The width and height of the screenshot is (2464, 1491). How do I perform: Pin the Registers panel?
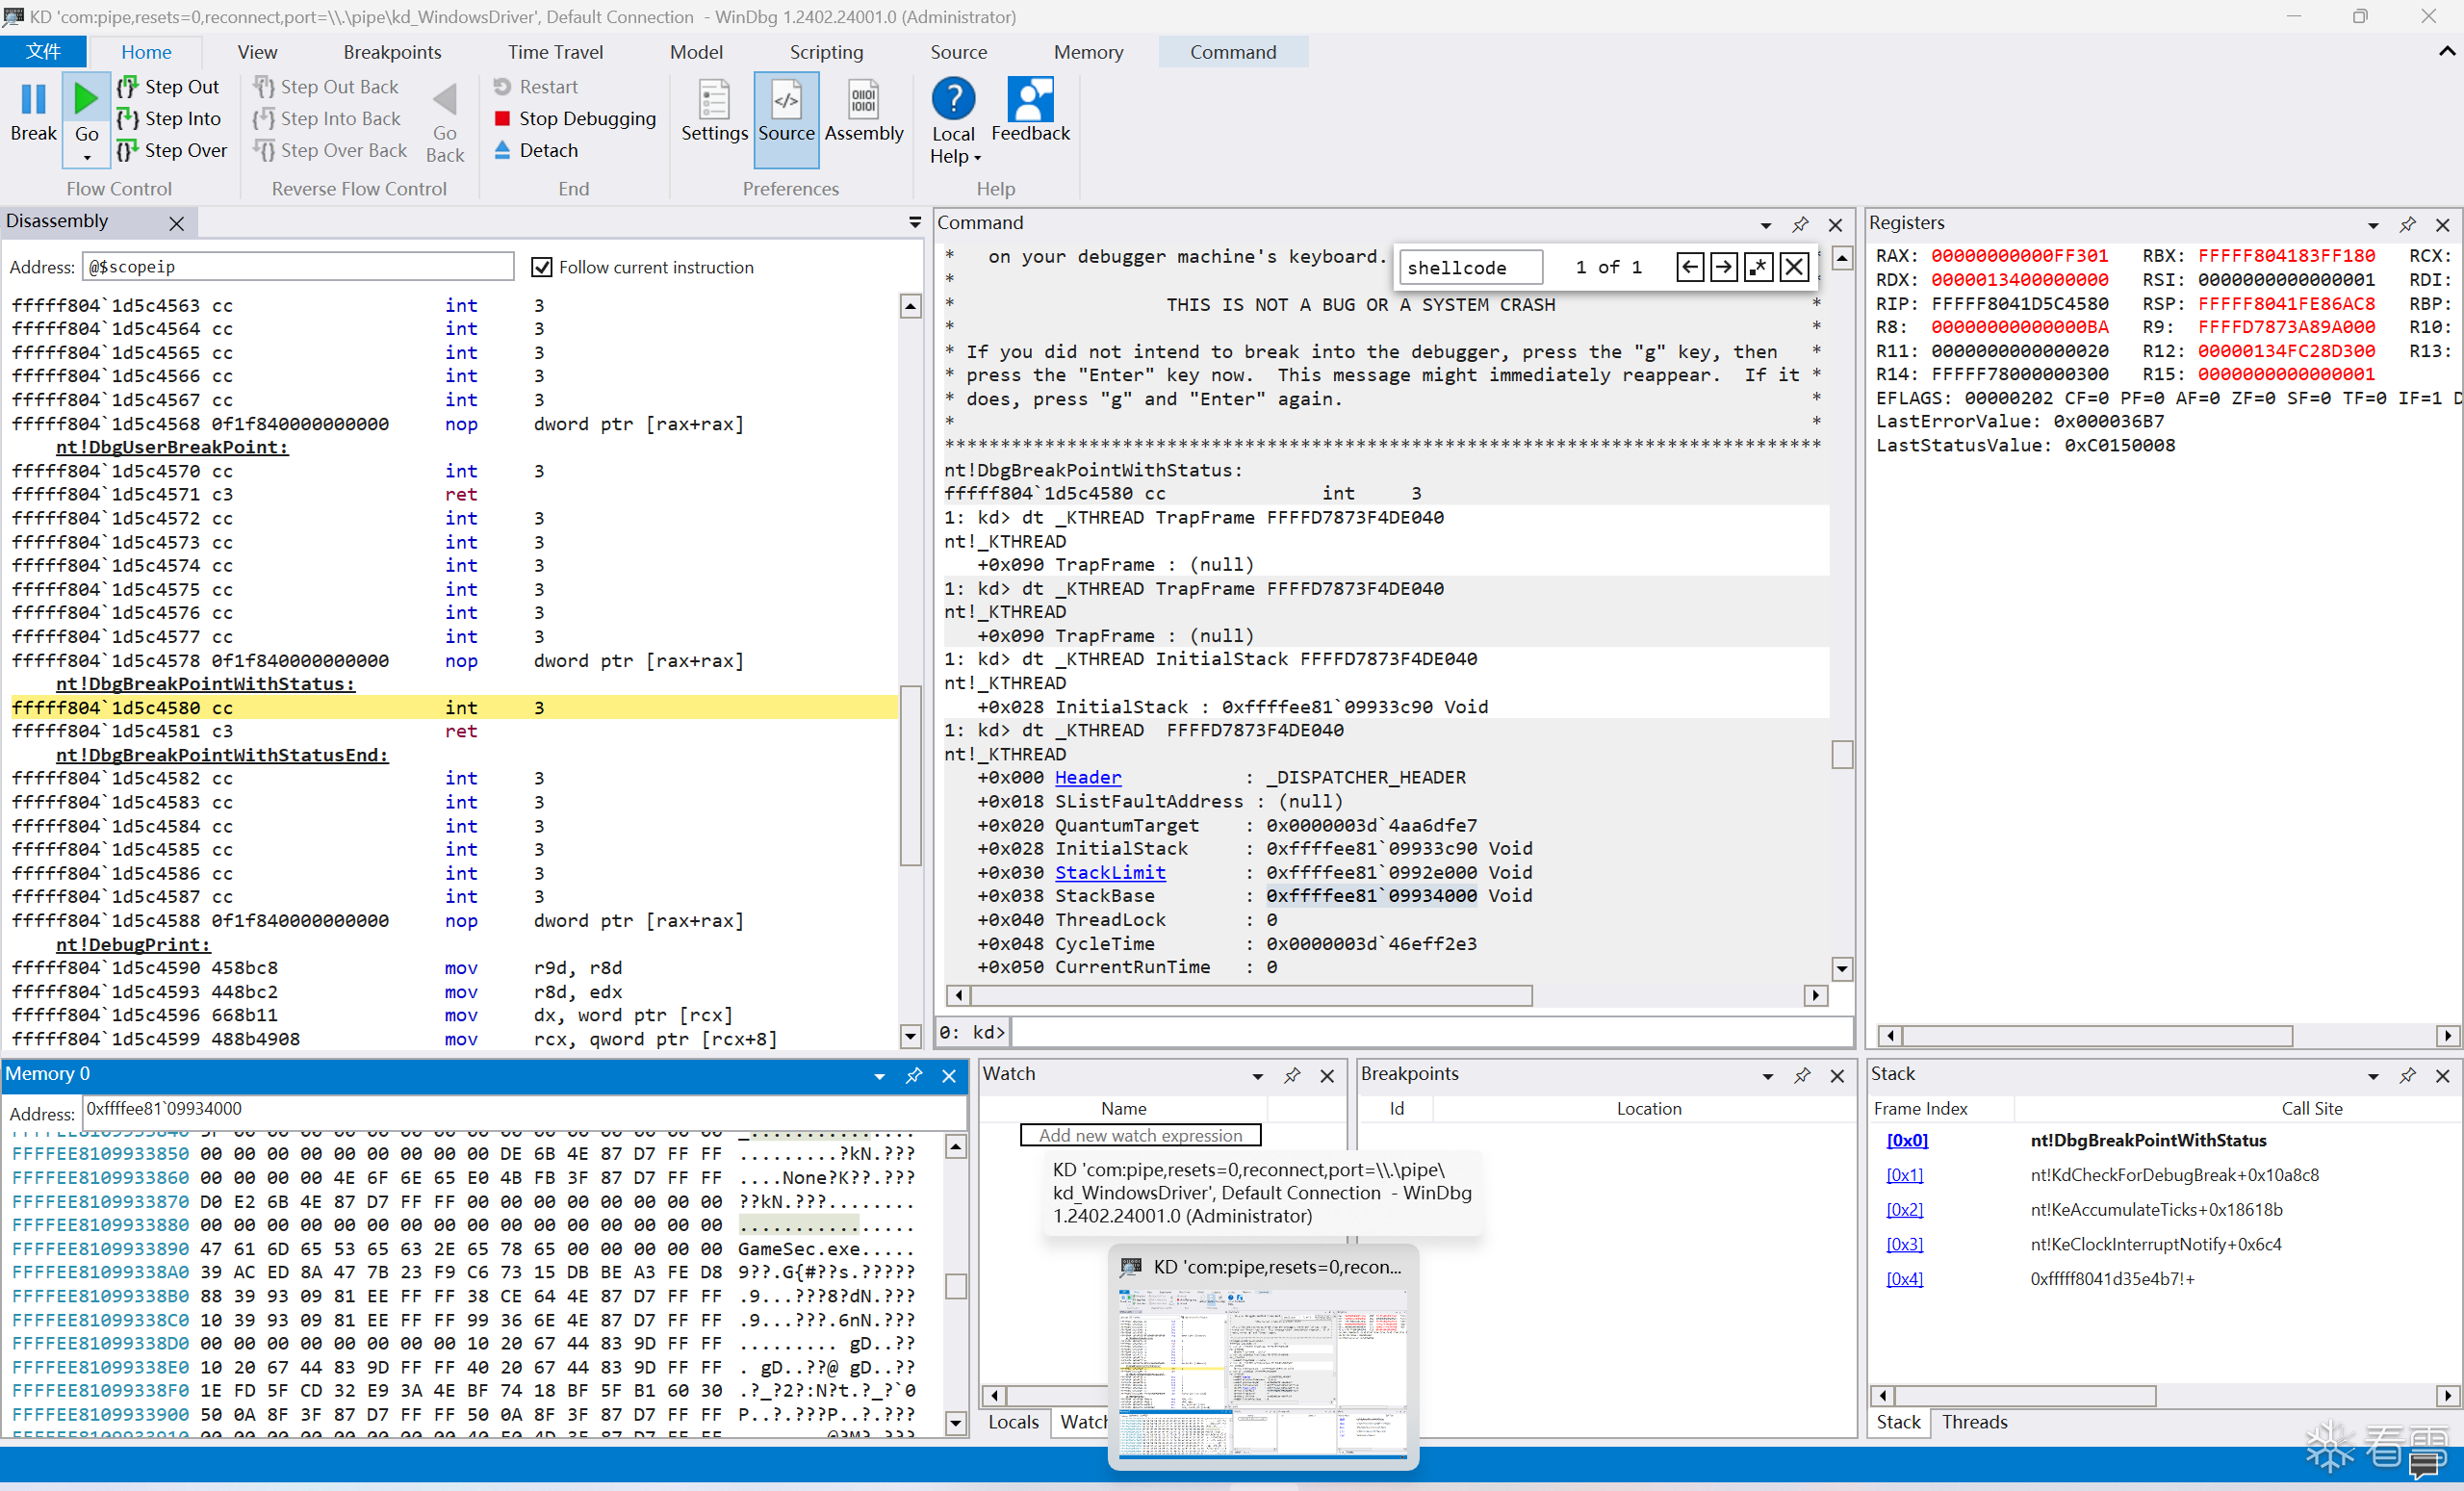click(x=2407, y=224)
